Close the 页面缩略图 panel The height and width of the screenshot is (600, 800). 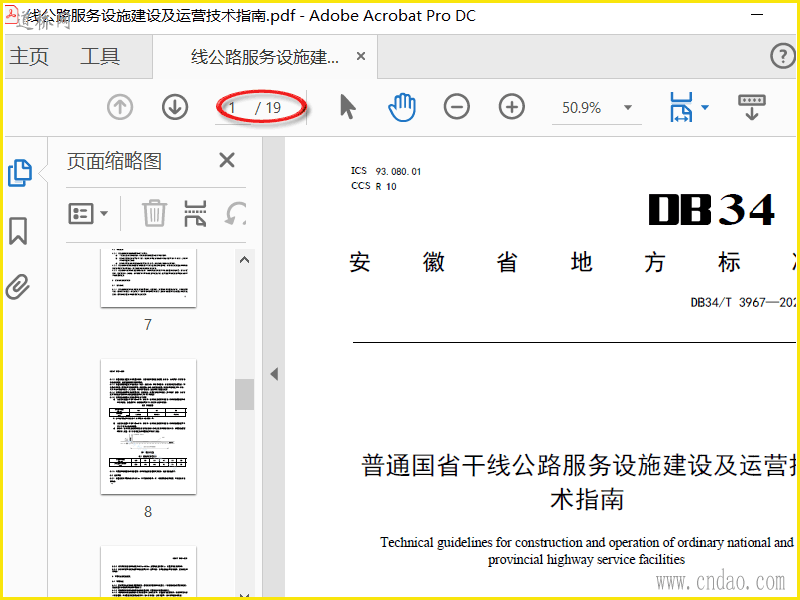pyautogui.click(x=227, y=160)
